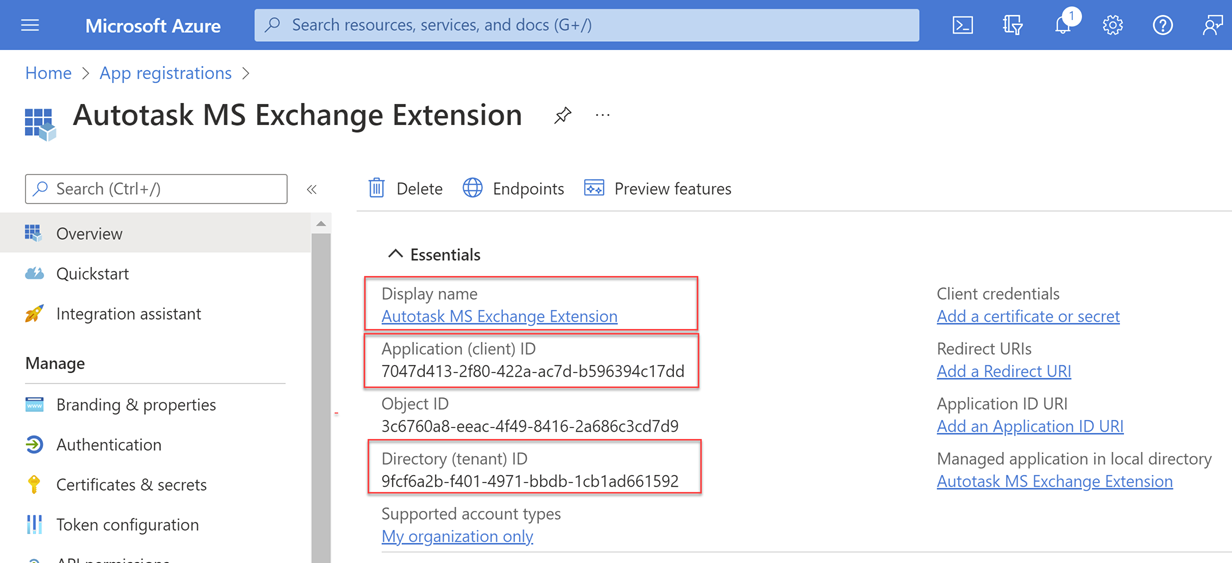Click Object ID value 3c6760a8

530,426
